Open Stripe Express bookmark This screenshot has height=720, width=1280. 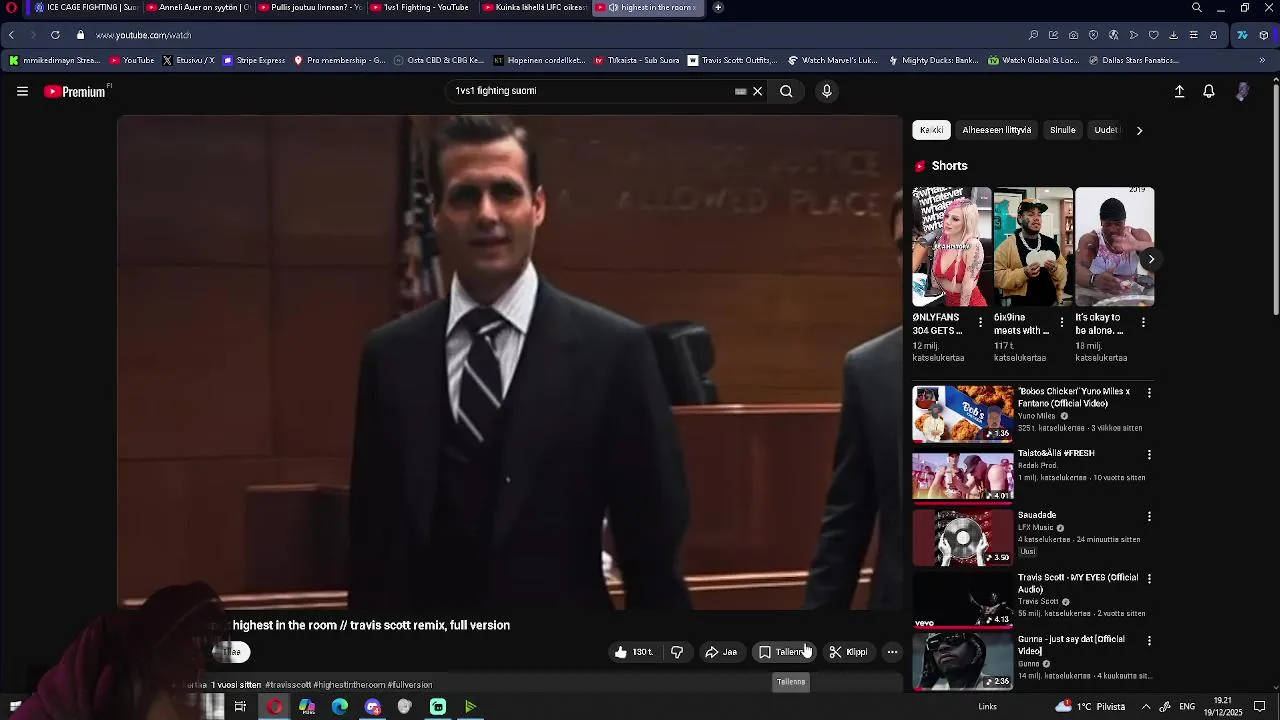click(x=254, y=60)
